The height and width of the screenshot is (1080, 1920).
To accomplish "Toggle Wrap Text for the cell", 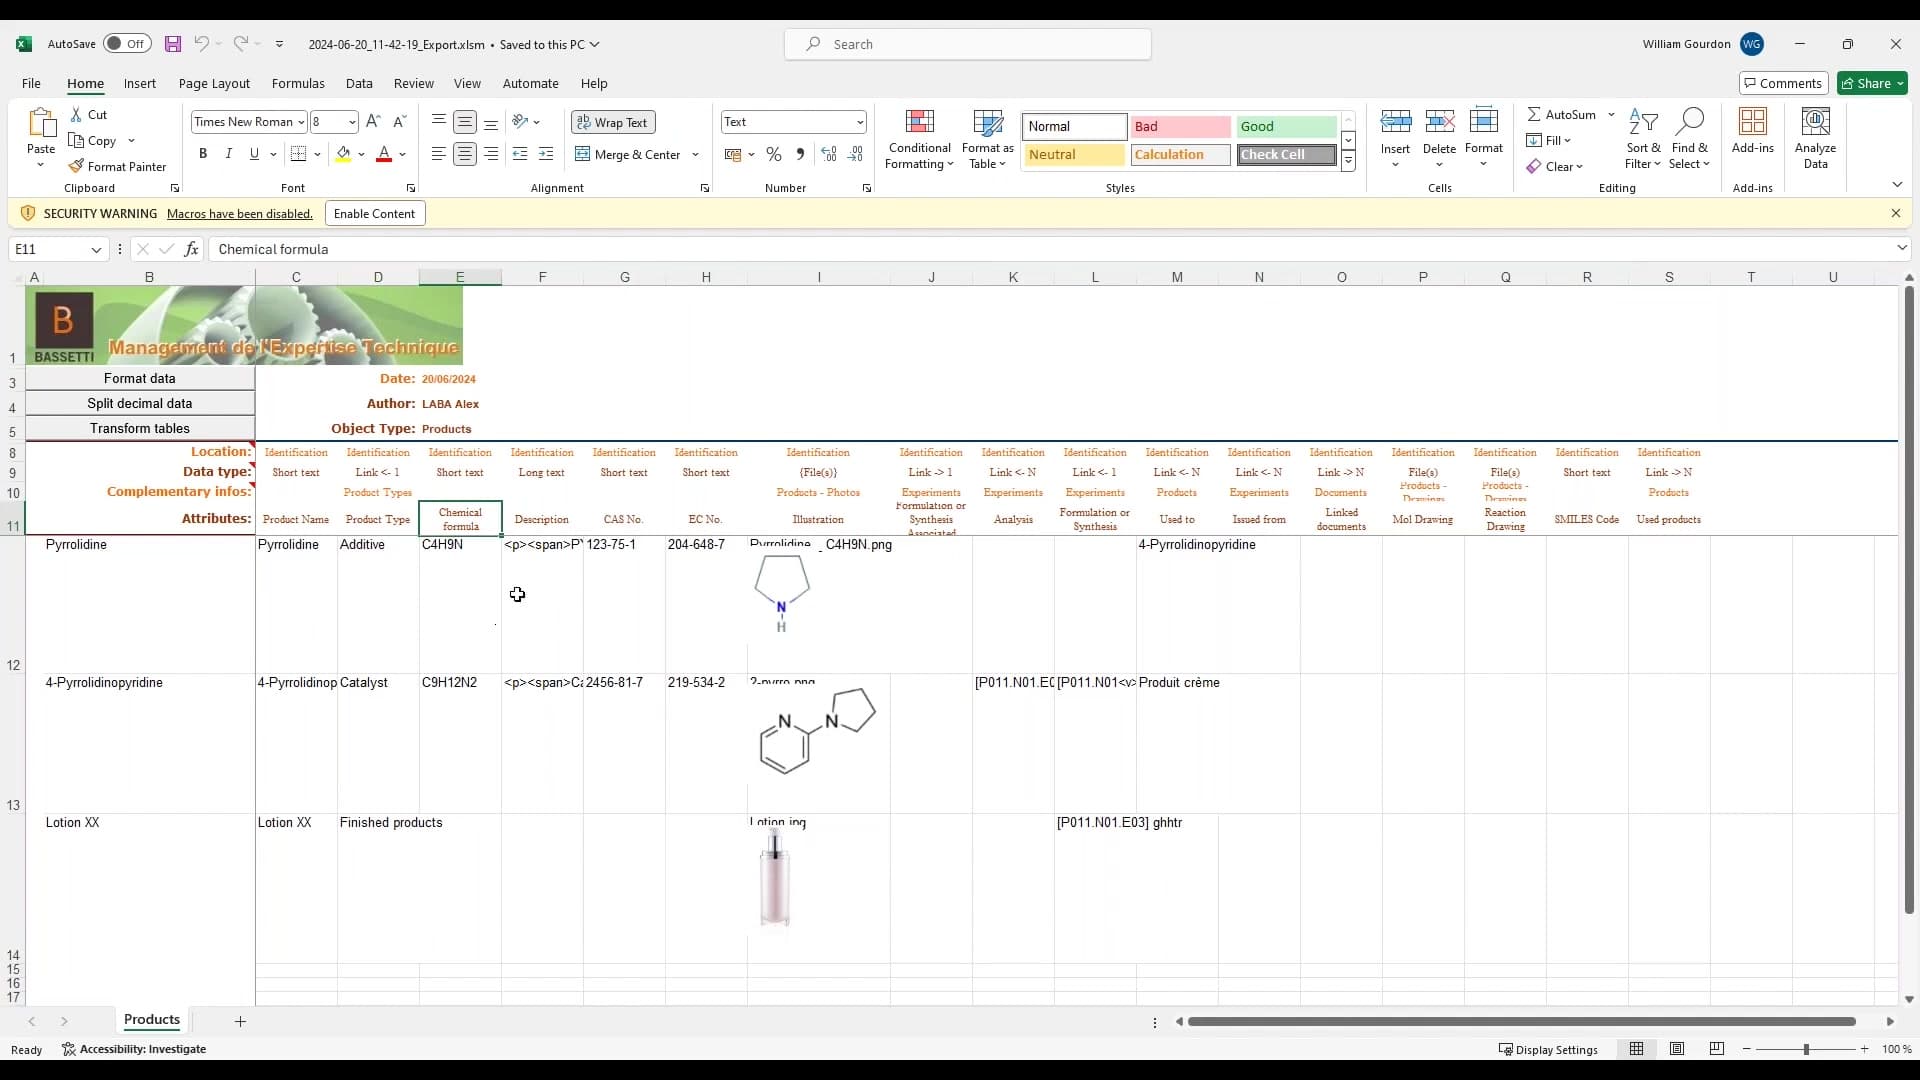I will point(613,122).
